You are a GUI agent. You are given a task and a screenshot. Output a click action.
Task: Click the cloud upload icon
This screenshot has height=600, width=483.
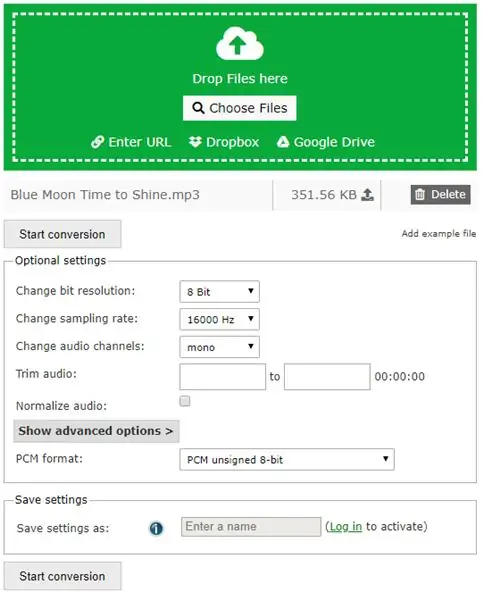point(240,43)
